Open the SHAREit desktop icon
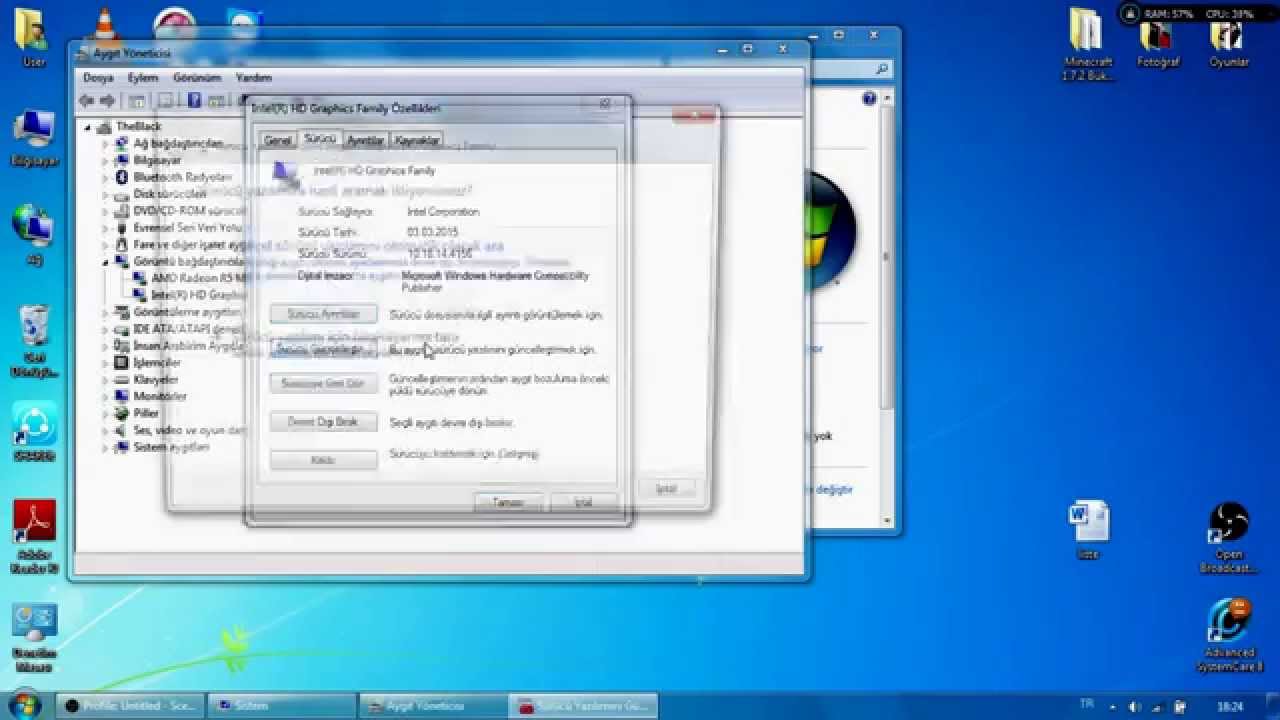The width and height of the screenshot is (1280, 720). click(x=34, y=432)
